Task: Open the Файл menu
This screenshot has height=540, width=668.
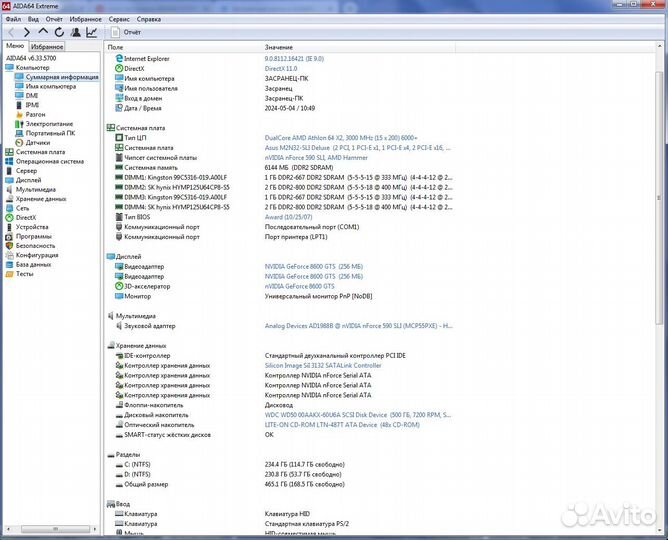Action: (13, 19)
